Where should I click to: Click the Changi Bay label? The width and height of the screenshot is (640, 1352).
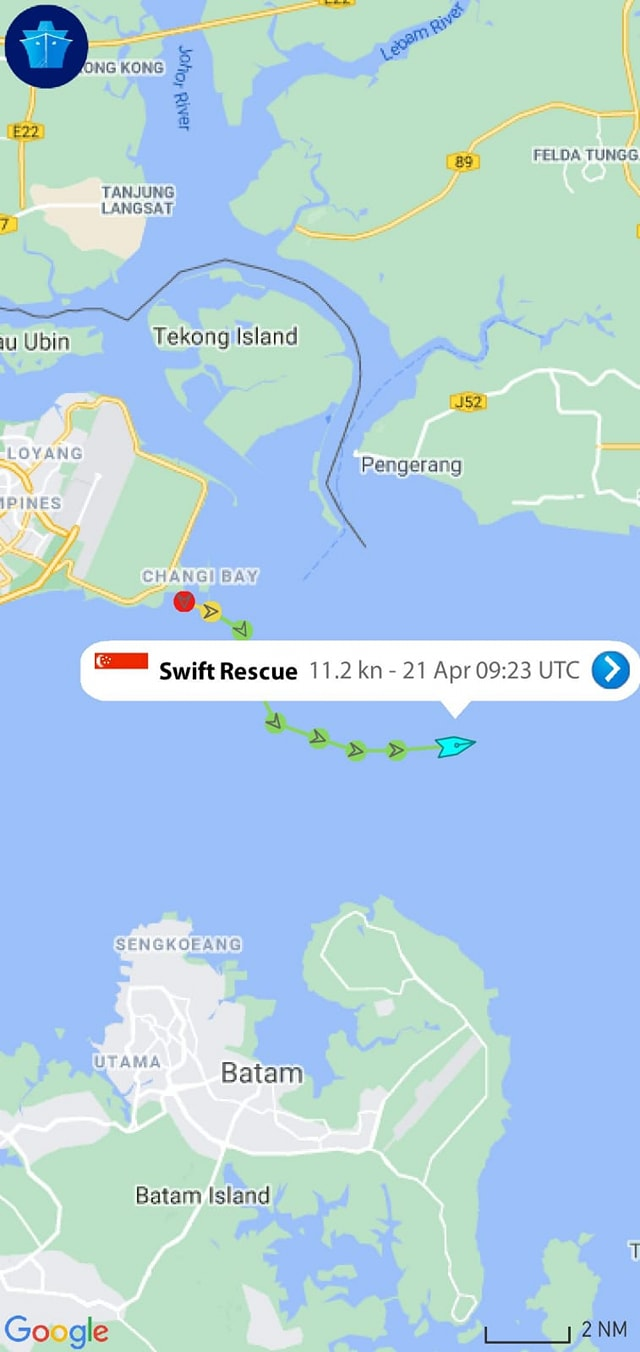point(200,576)
